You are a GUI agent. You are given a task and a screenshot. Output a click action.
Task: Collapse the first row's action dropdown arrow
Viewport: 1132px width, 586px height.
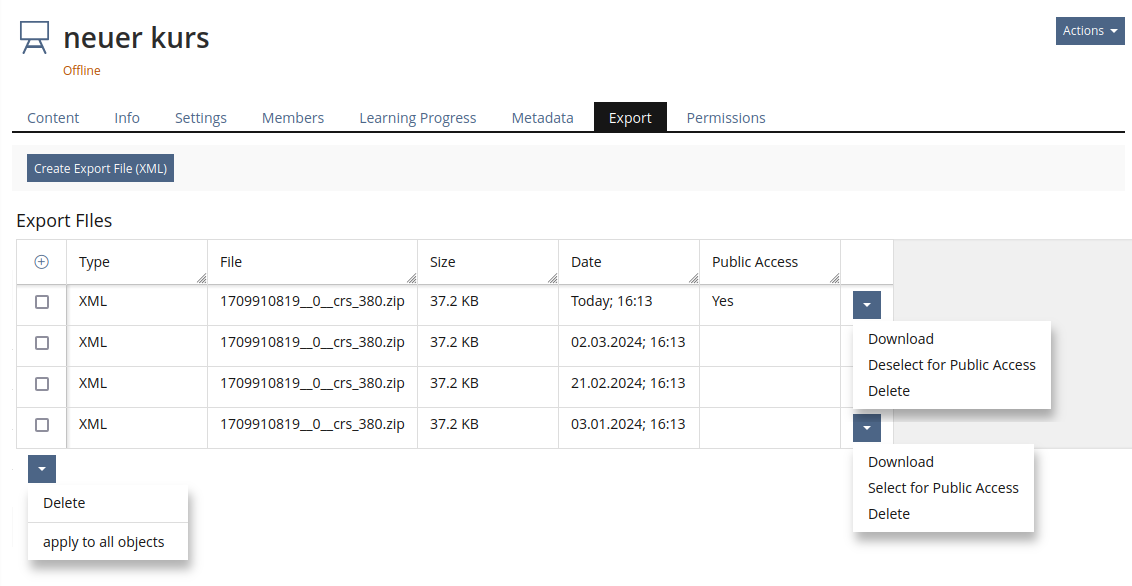866,305
